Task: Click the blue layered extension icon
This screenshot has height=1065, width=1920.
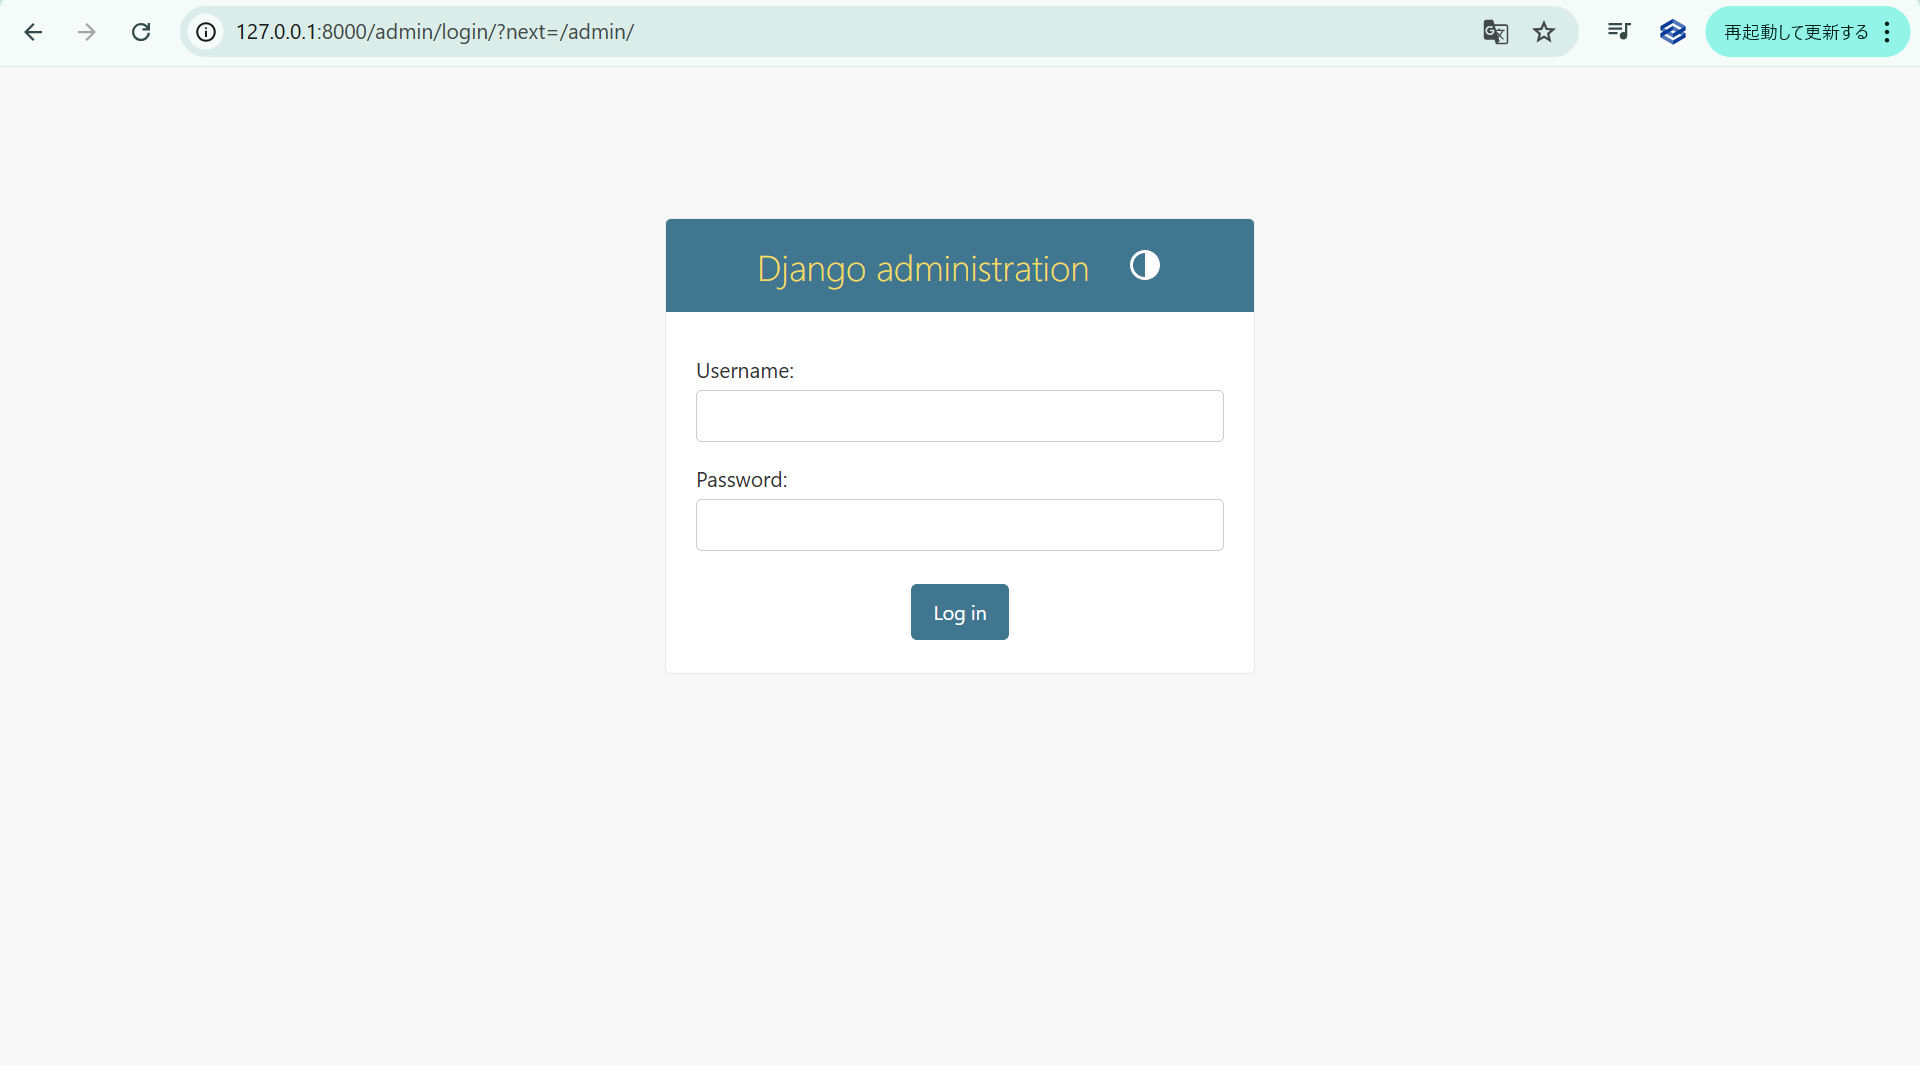Action: pos(1672,32)
